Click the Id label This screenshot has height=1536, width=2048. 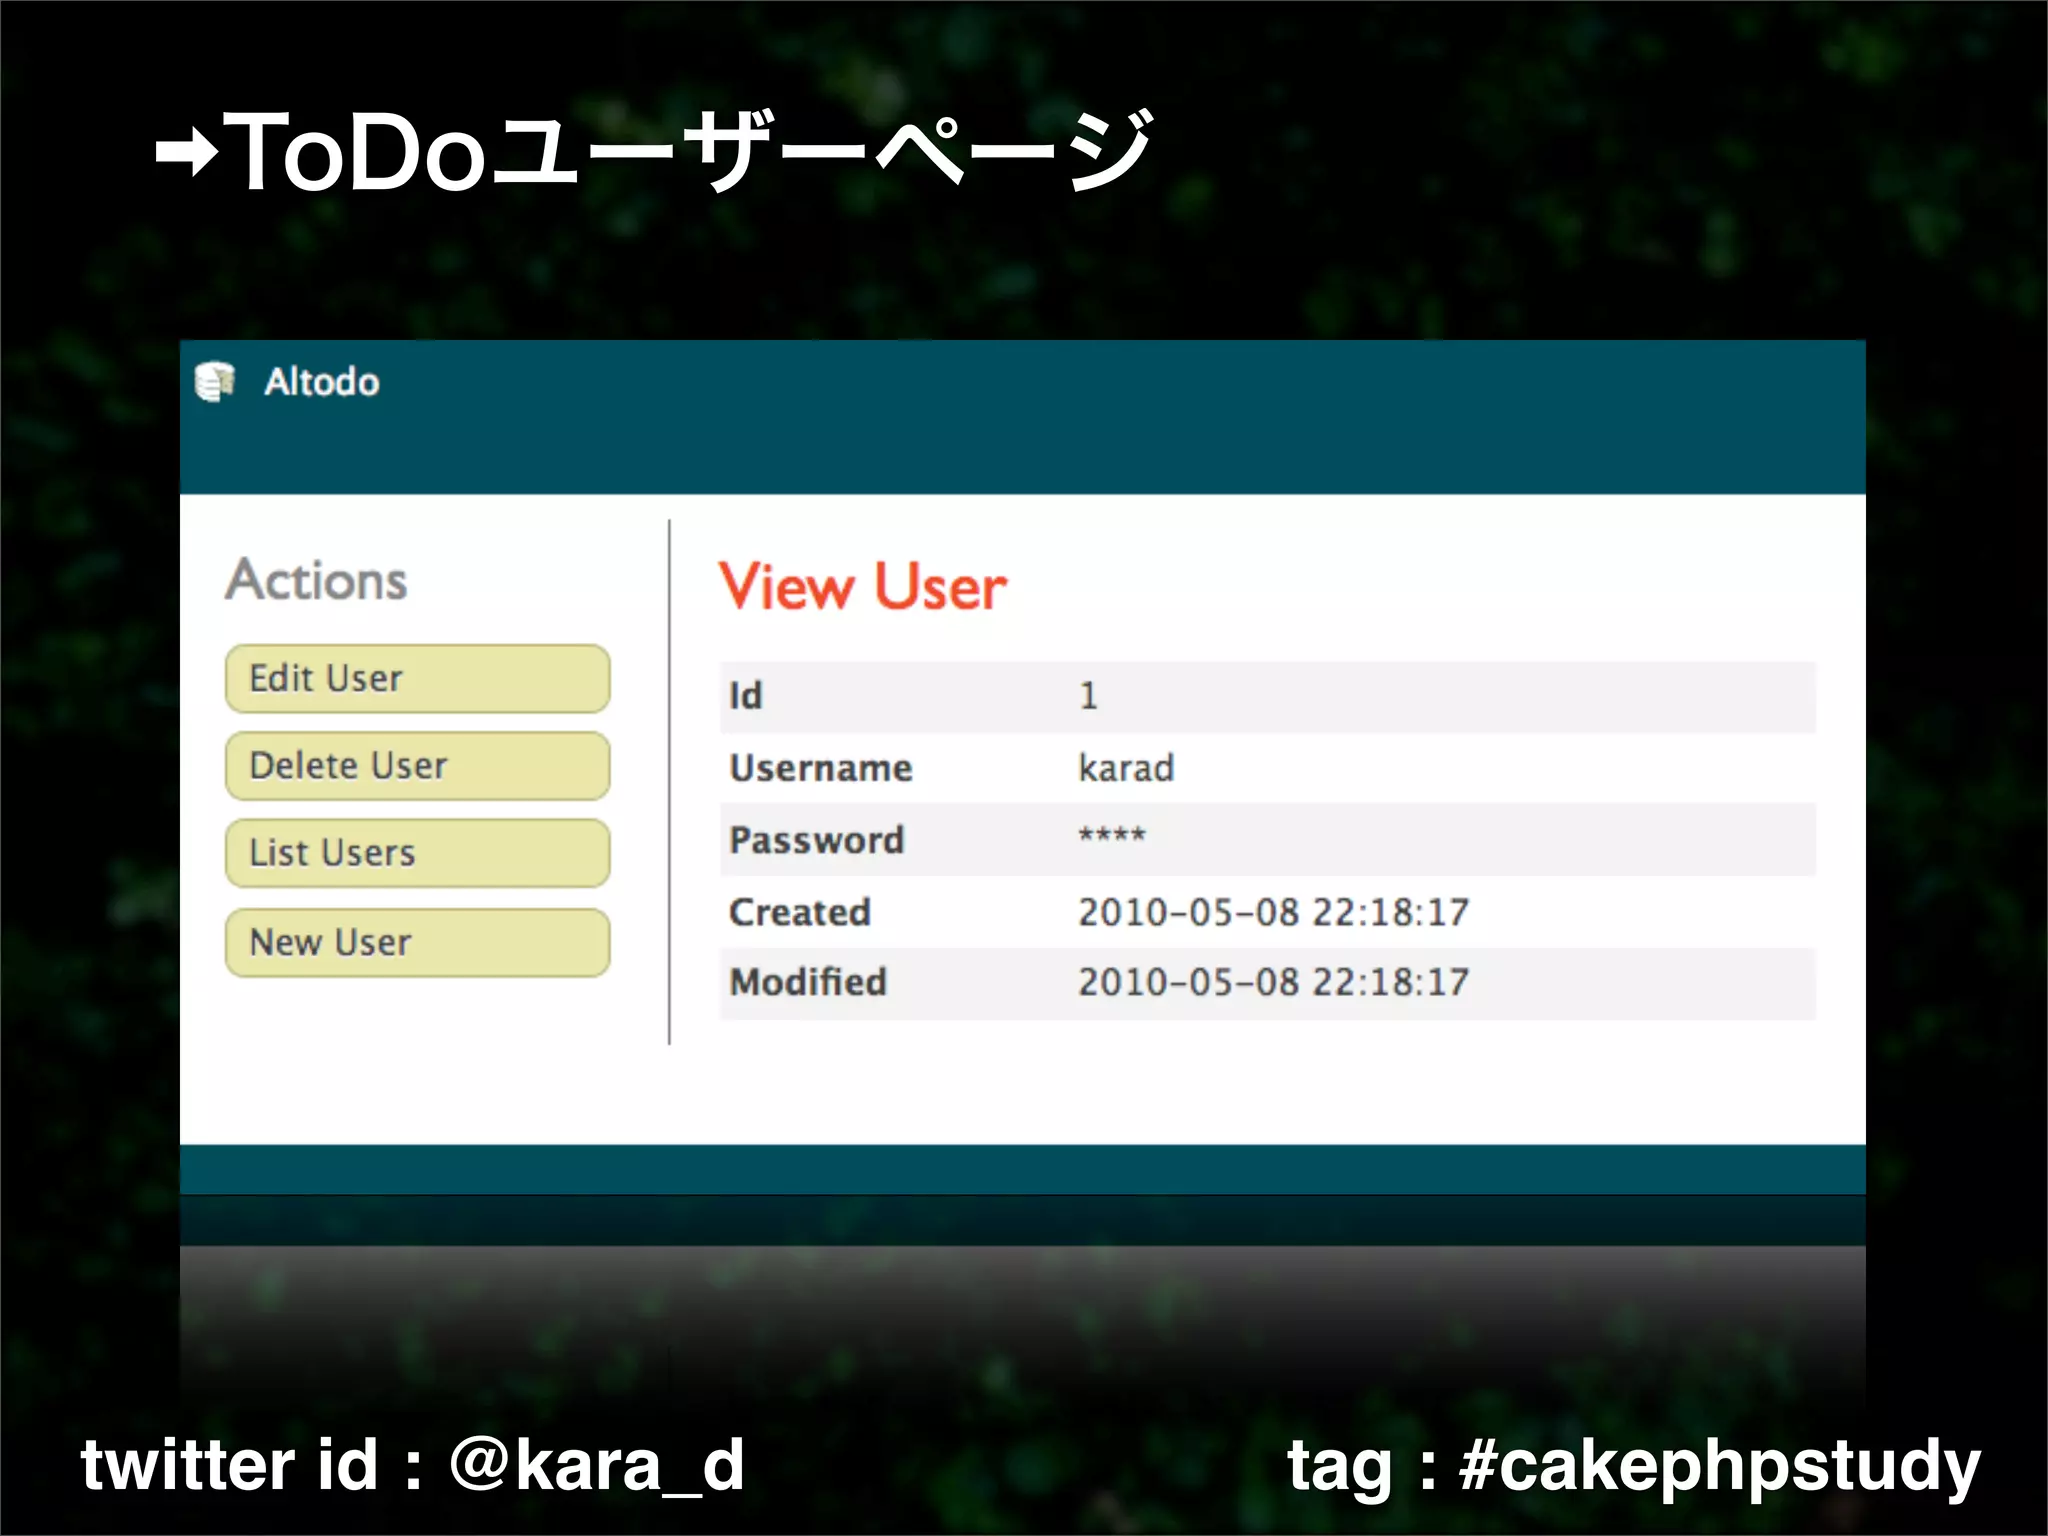[x=746, y=696]
